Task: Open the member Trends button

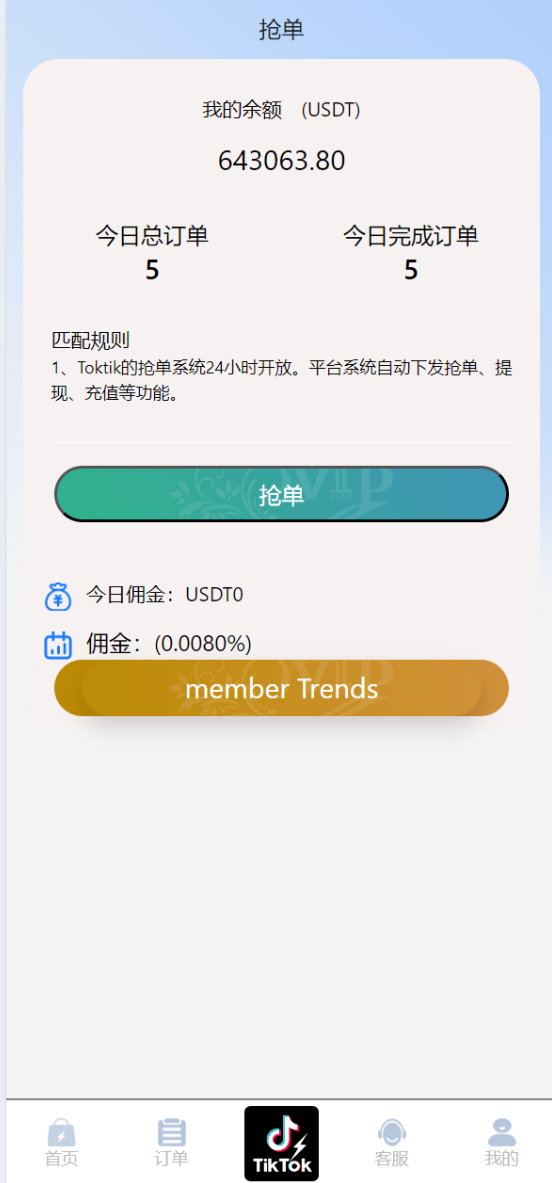Action: [x=281, y=688]
